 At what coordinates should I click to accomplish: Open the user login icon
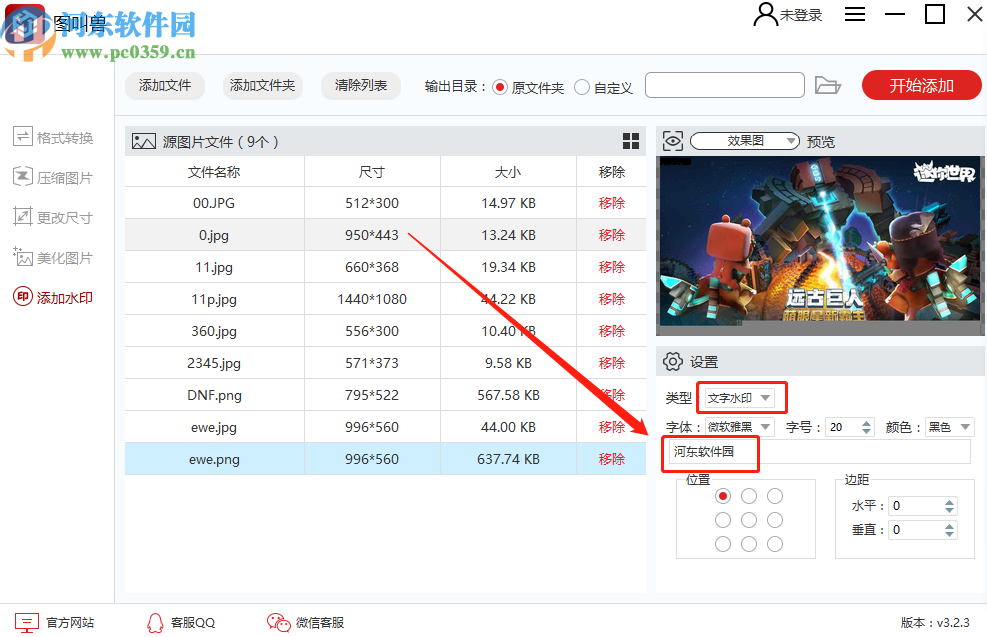(x=765, y=14)
